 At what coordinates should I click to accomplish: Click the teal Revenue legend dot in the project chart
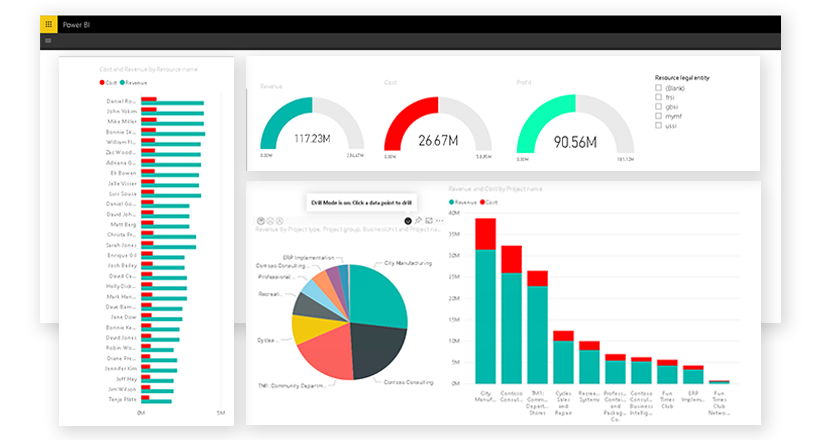451,202
